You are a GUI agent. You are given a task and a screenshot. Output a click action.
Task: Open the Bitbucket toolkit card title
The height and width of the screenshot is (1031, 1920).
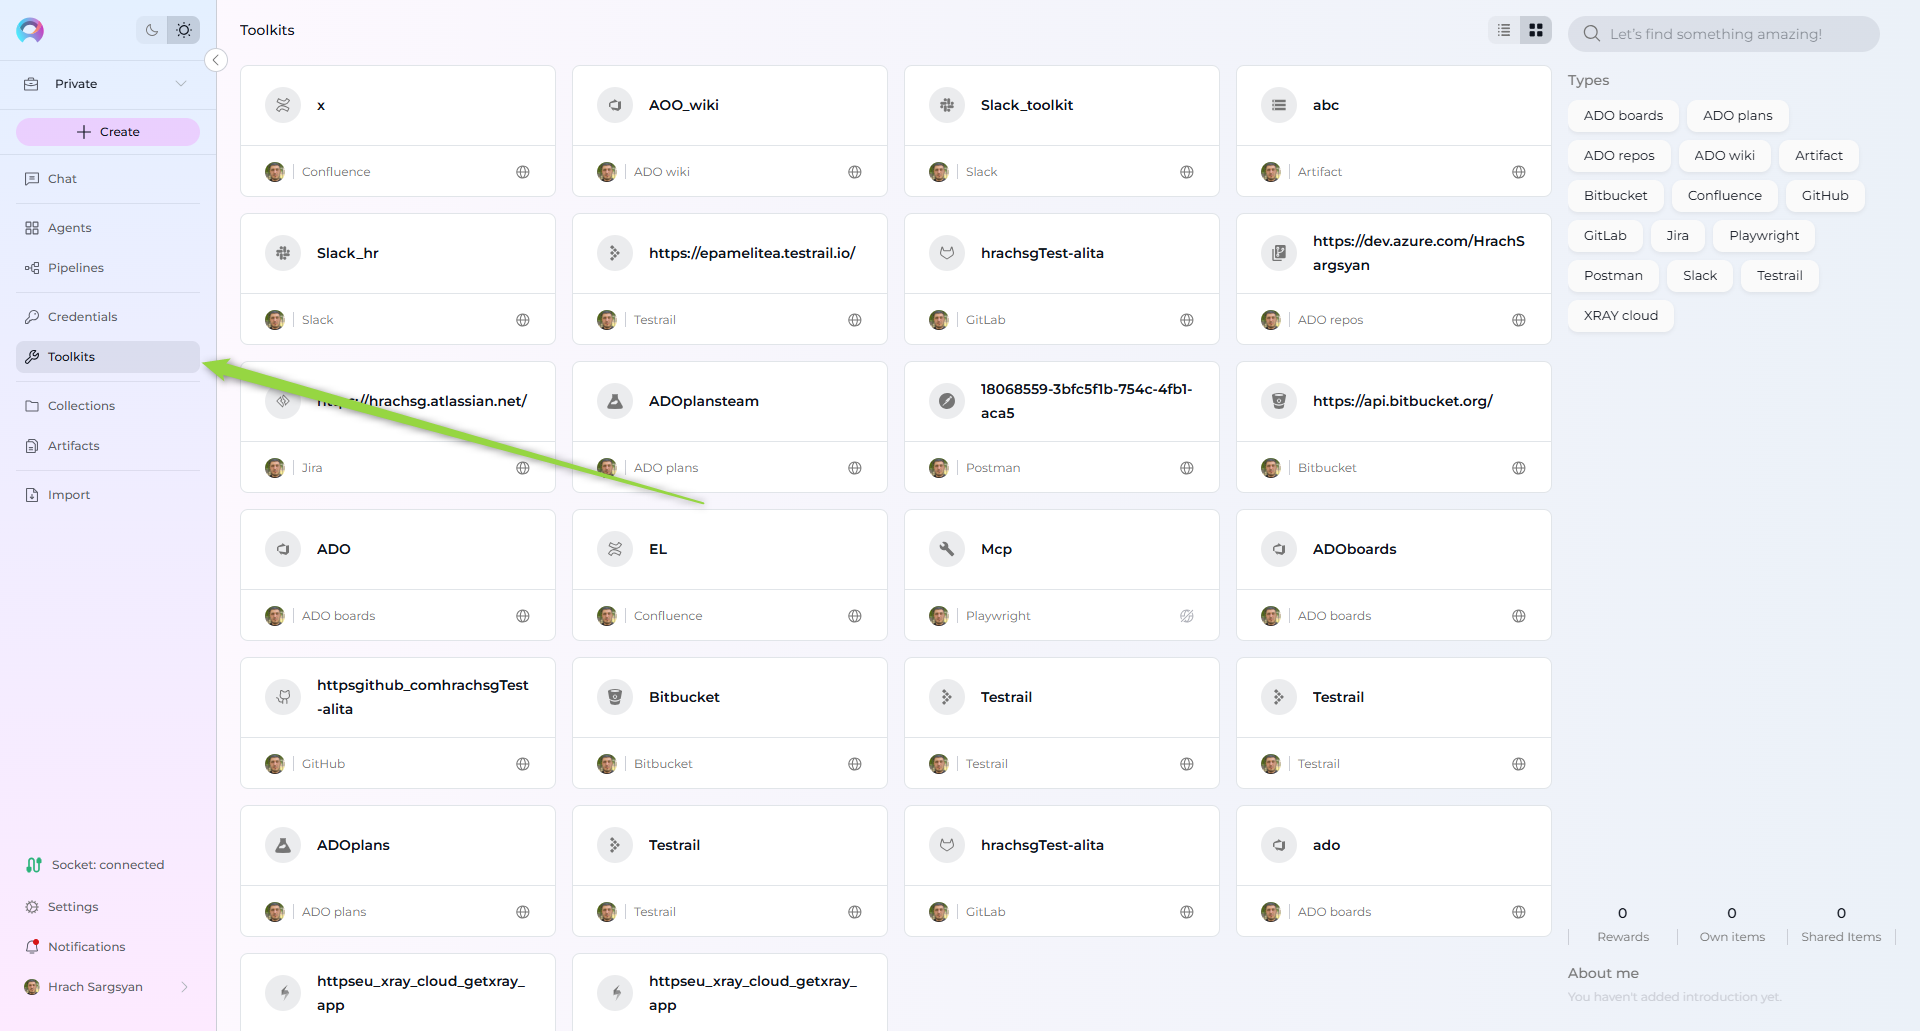684,697
